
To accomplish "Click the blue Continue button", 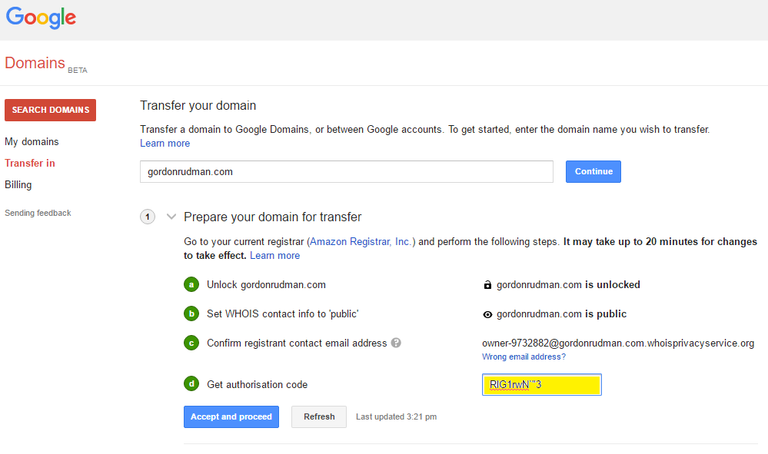I will tap(593, 171).
